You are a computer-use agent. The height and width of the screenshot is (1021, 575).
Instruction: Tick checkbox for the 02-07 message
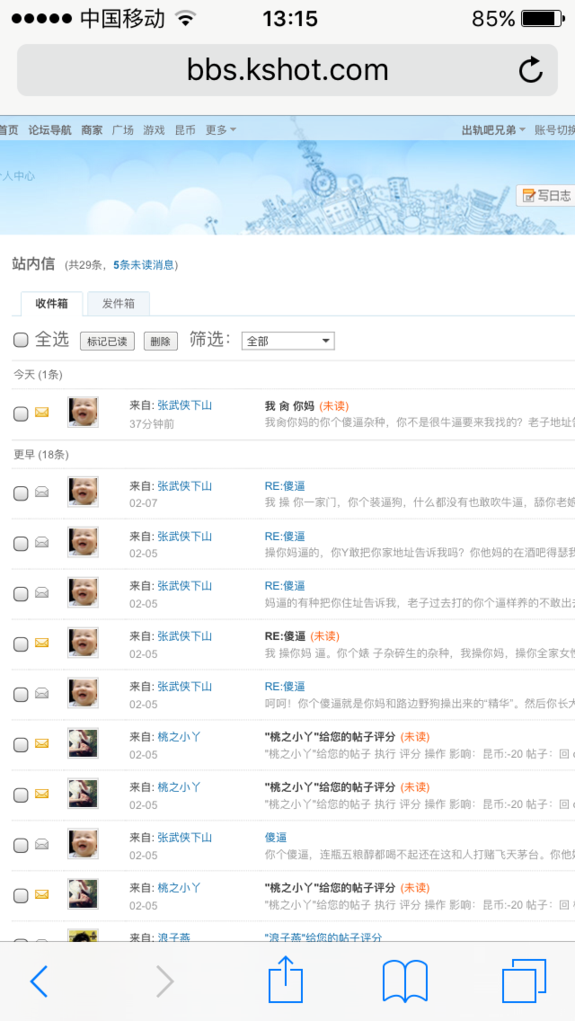point(21,494)
